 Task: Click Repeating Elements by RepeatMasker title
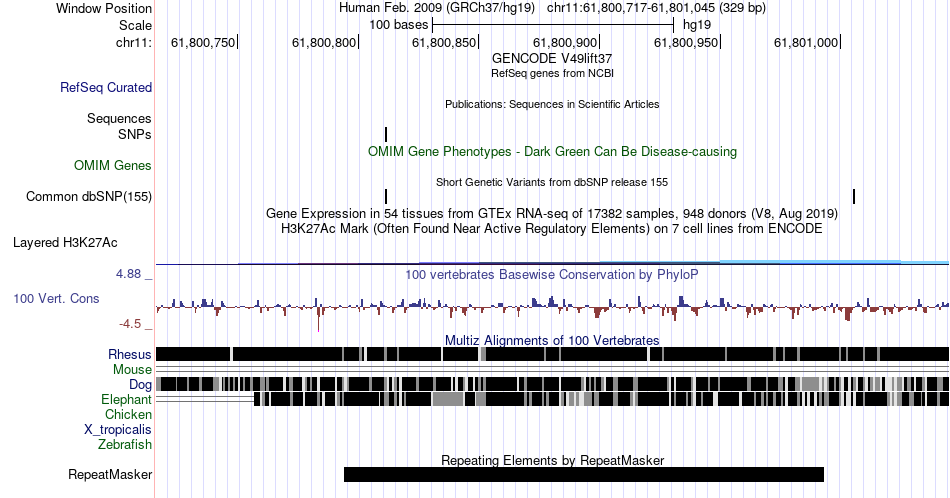553,460
